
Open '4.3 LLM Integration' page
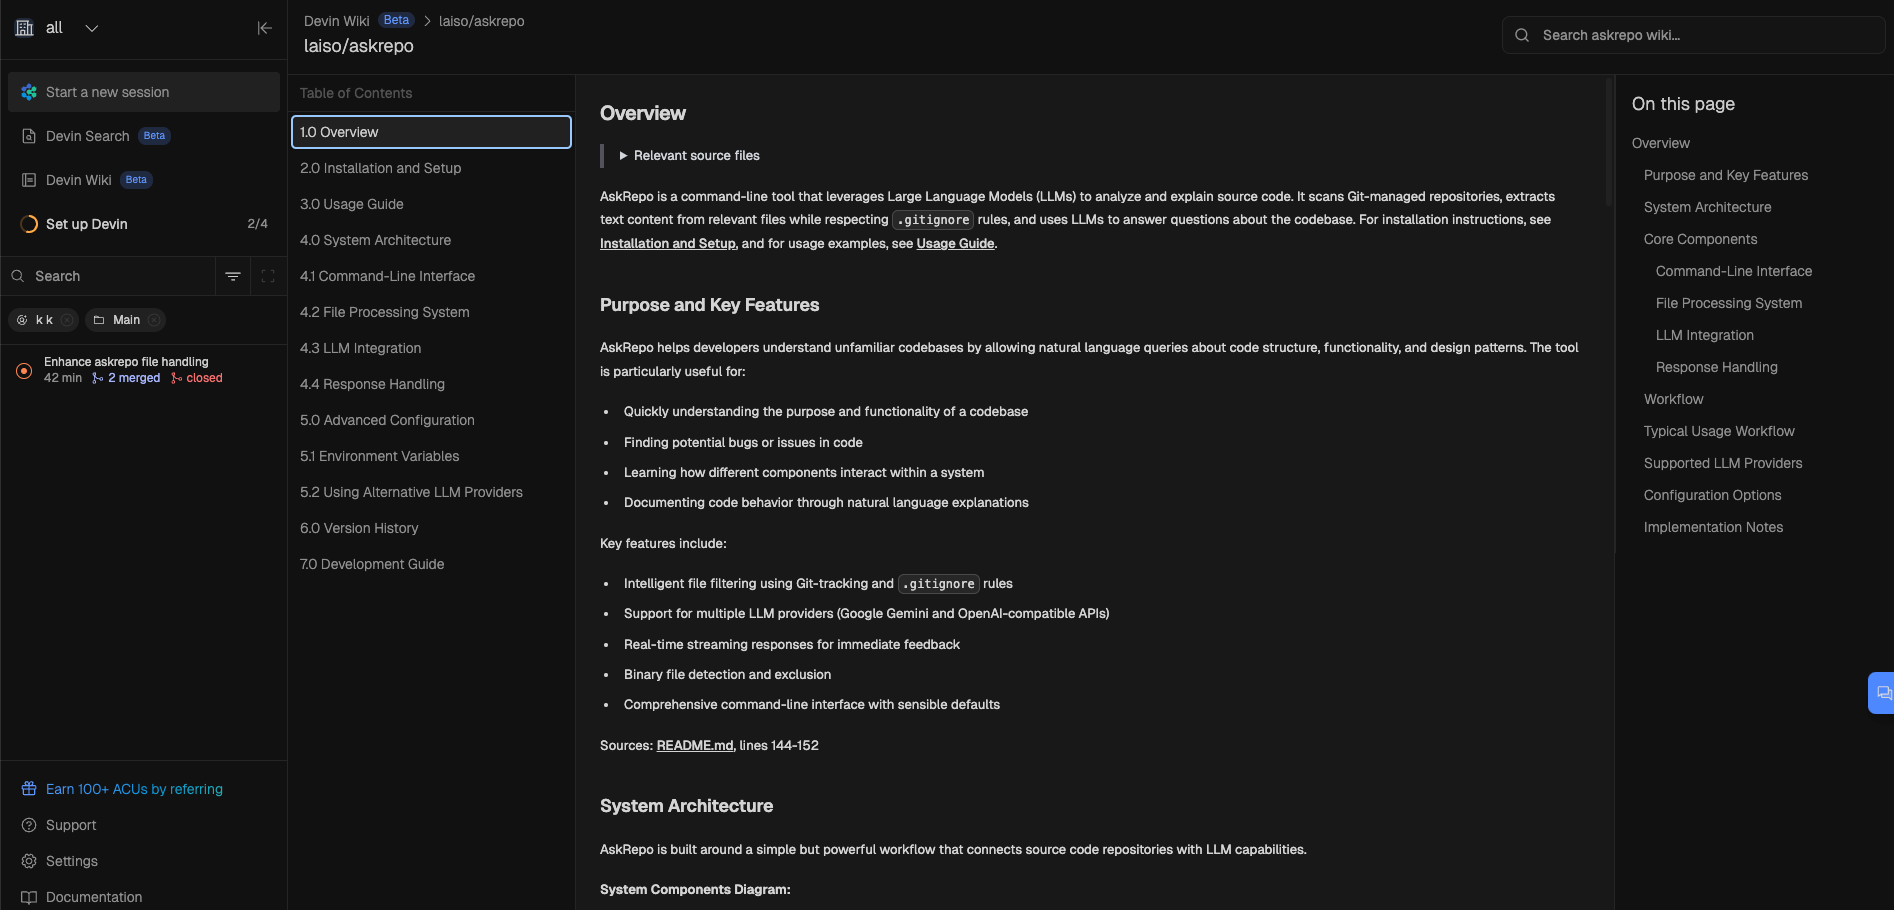tap(431, 348)
